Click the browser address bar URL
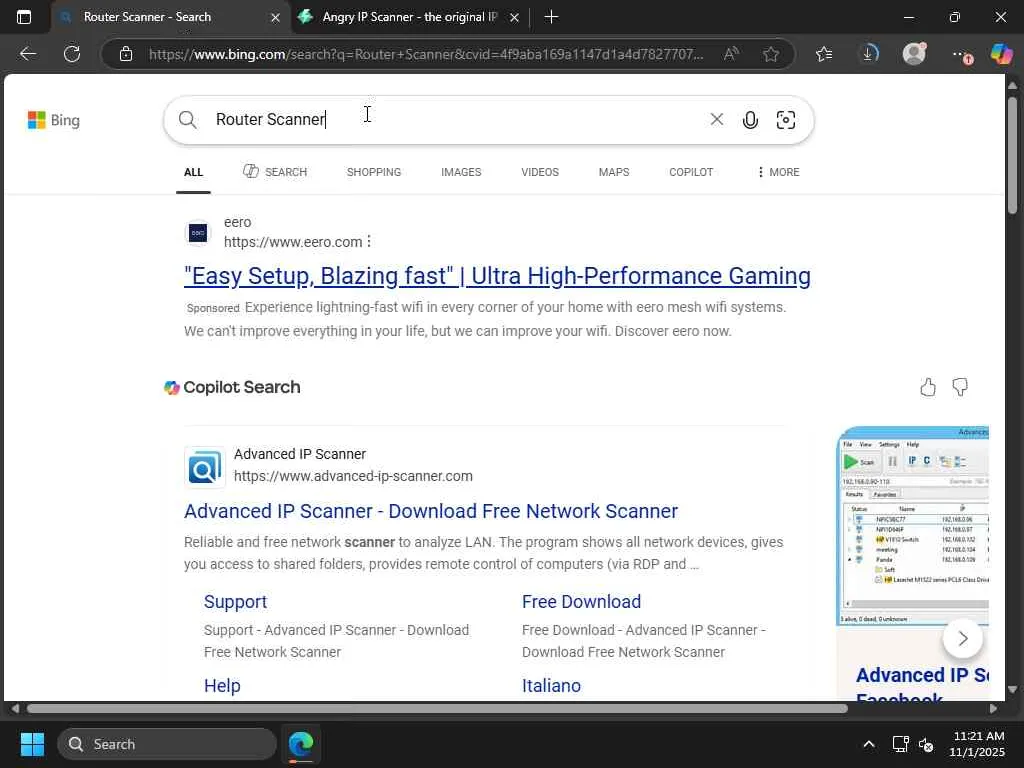This screenshot has height=768, width=1024. 426,54
